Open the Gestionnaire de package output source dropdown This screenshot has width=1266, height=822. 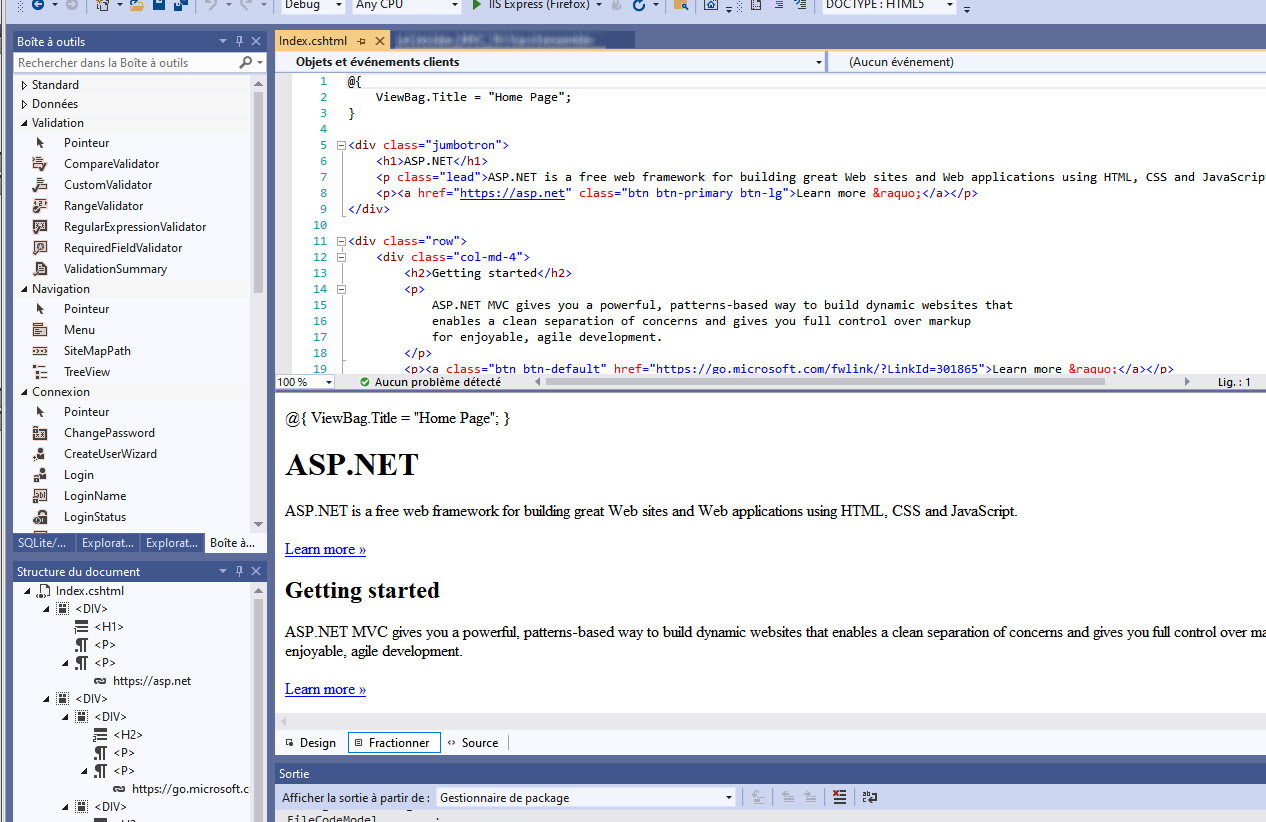[x=728, y=798]
